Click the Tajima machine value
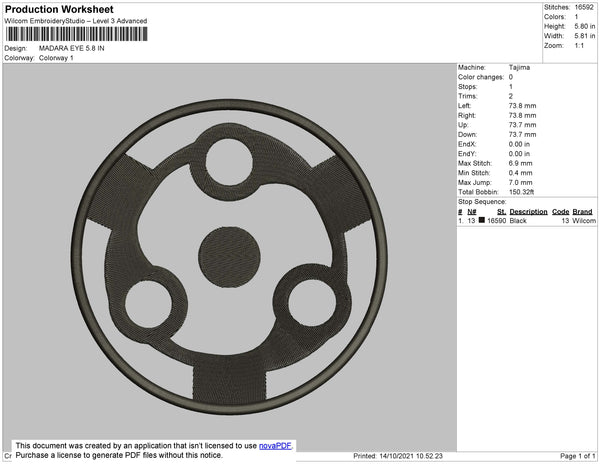Image resolution: width=600 pixels, height=464 pixels. 519,68
